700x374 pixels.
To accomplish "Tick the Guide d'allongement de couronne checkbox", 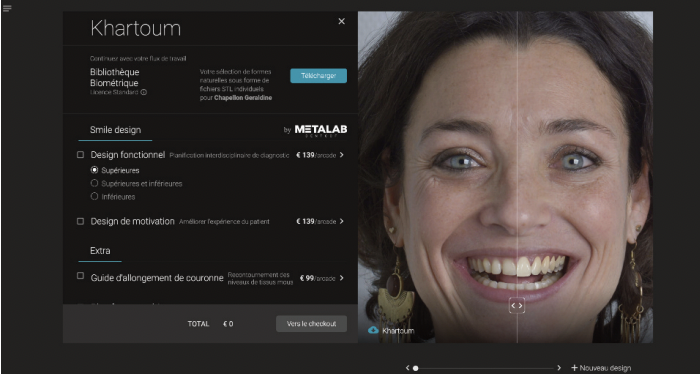I will tap(80, 276).
